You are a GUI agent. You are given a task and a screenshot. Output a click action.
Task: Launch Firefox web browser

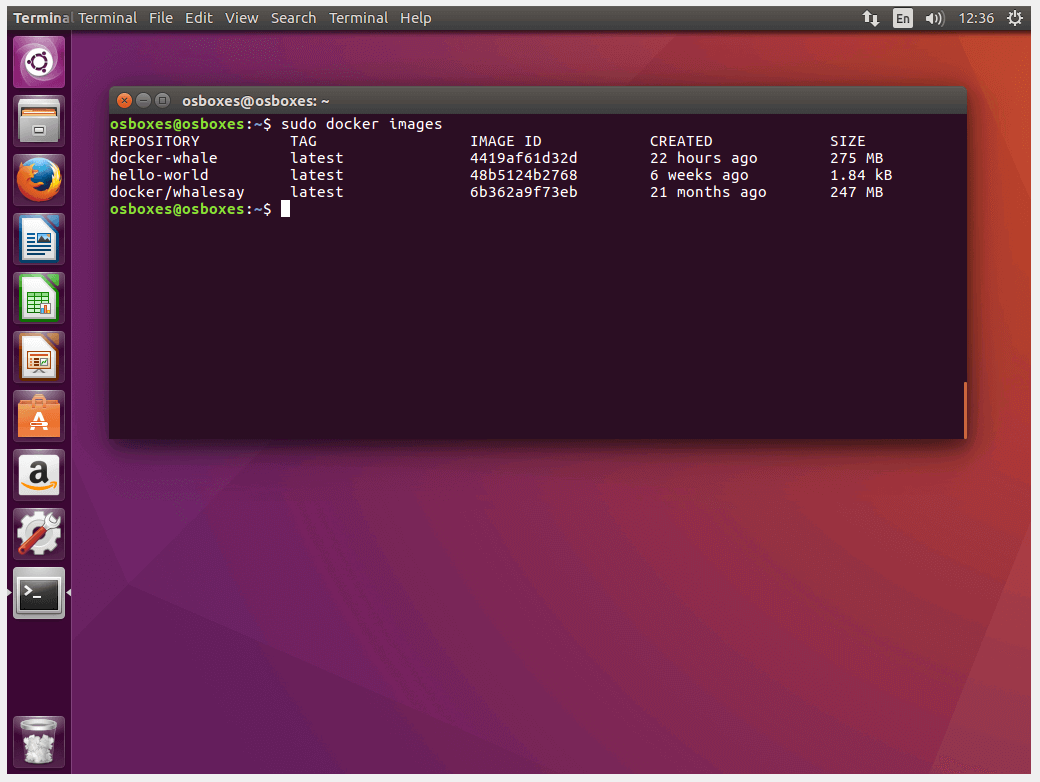click(39, 180)
